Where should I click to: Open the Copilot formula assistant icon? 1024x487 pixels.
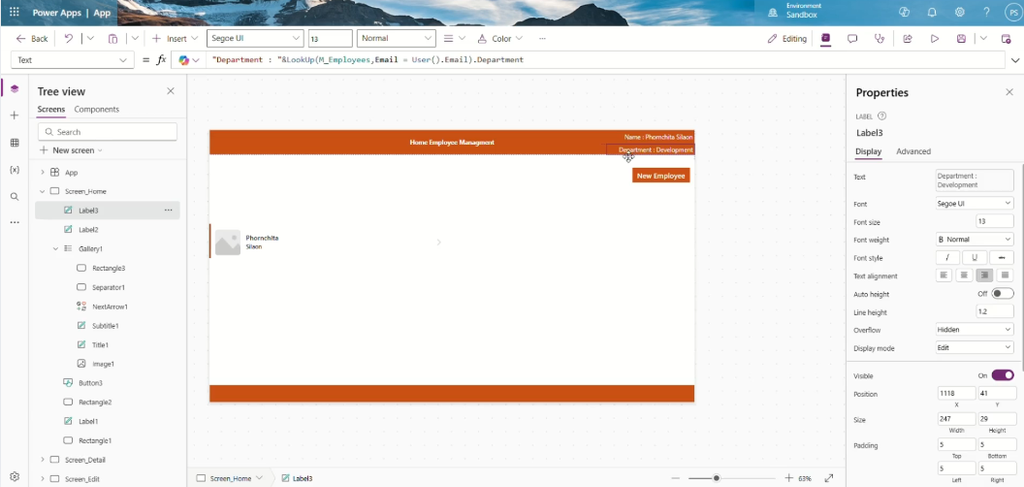tap(184, 60)
